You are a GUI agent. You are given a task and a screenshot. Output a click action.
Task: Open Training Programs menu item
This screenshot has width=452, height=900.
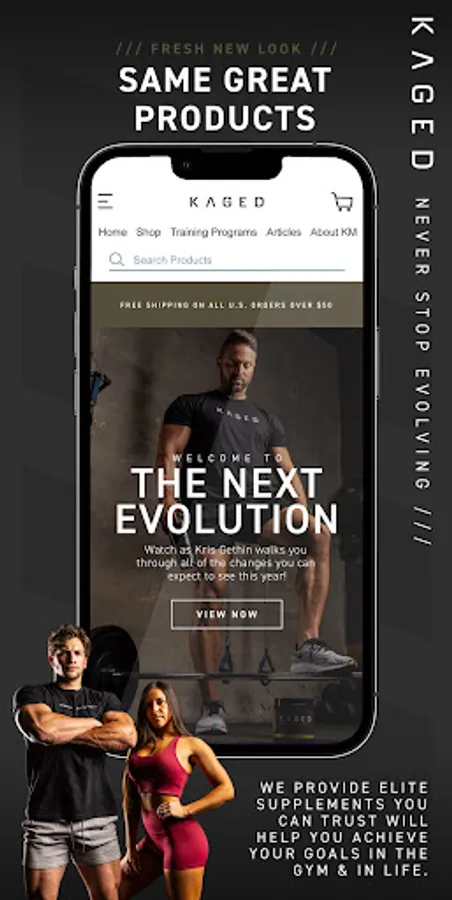(214, 232)
